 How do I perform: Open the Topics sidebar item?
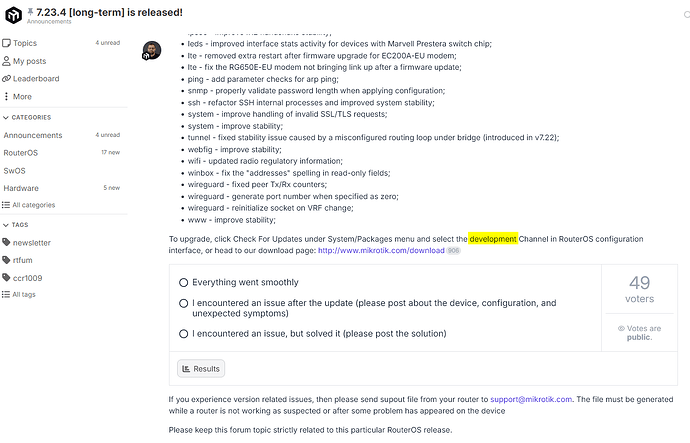pyautogui.click(x=61, y=43)
